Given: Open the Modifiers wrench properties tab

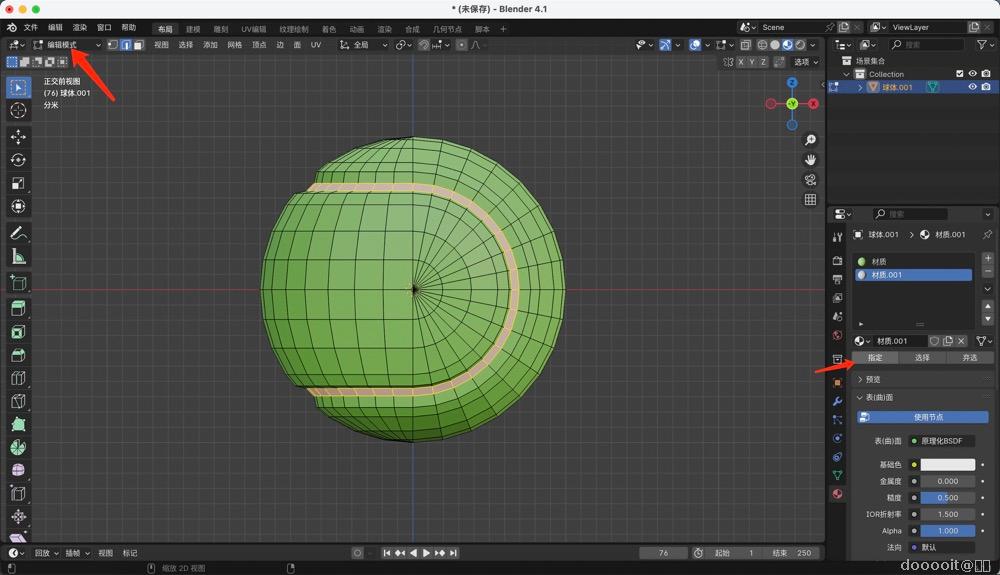Looking at the screenshot, I should pos(837,401).
